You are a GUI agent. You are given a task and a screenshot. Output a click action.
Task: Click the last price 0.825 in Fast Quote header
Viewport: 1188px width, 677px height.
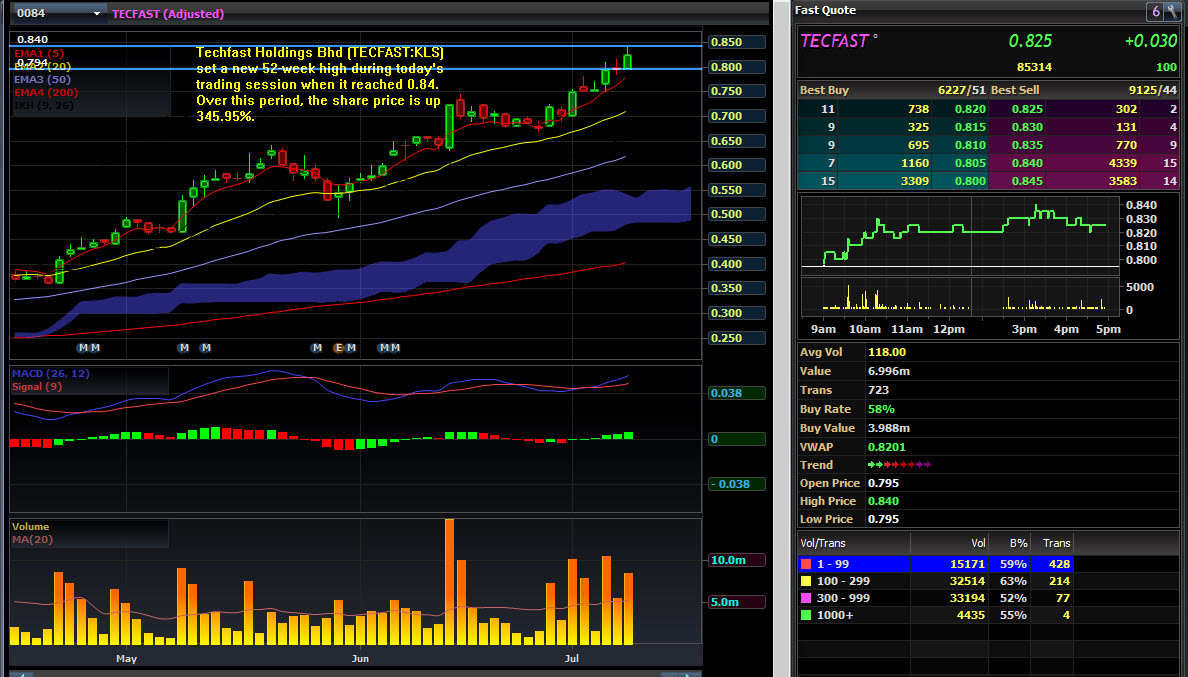pyautogui.click(x=1030, y=41)
